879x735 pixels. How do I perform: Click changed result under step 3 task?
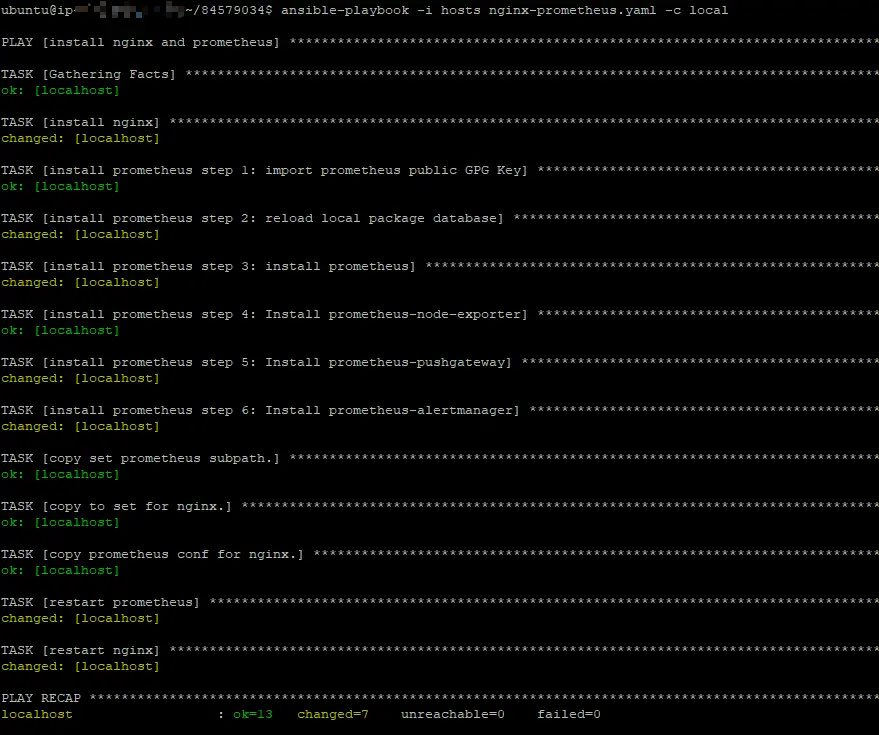(80, 282)
